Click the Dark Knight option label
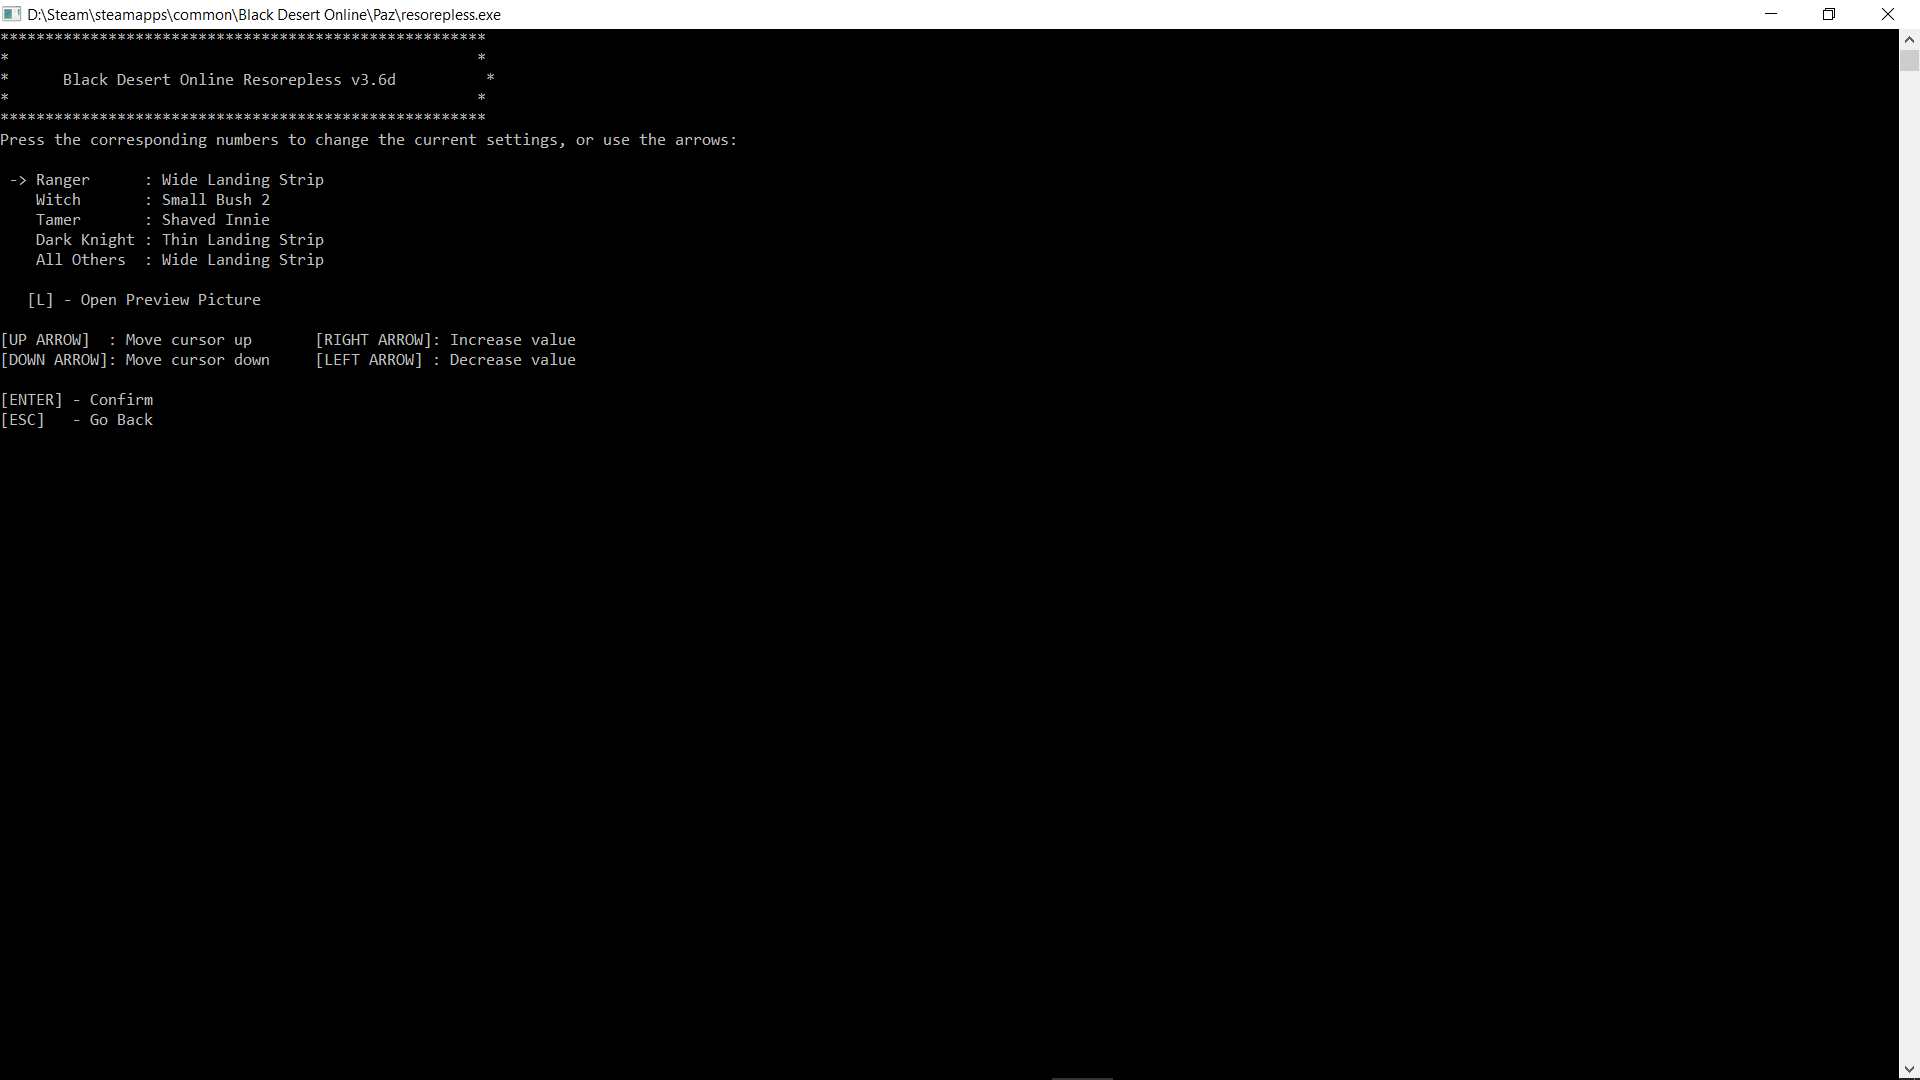Viewport: 1920px width, 1080px height. (85, 240)
